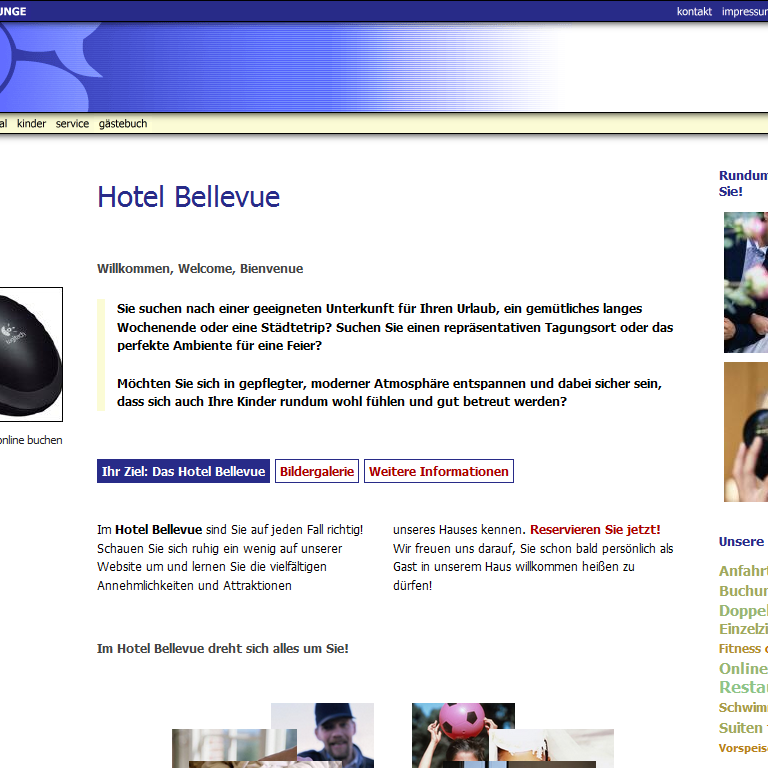Click the Fitness tag in tag cloud
Viewport: 768px width, 768px height.
click(x=740, y=648)
